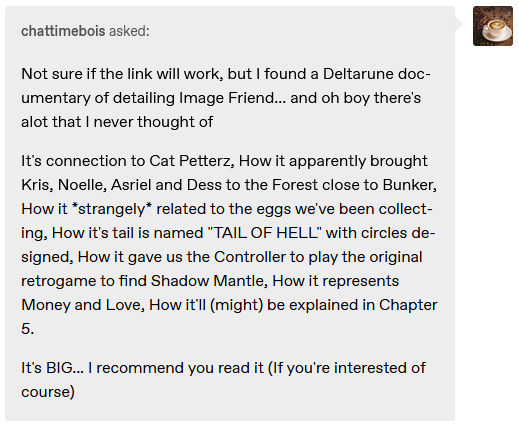Click the phrase "Image Friend..."
This screenshot has width=519, height=429.
(232, 98)
